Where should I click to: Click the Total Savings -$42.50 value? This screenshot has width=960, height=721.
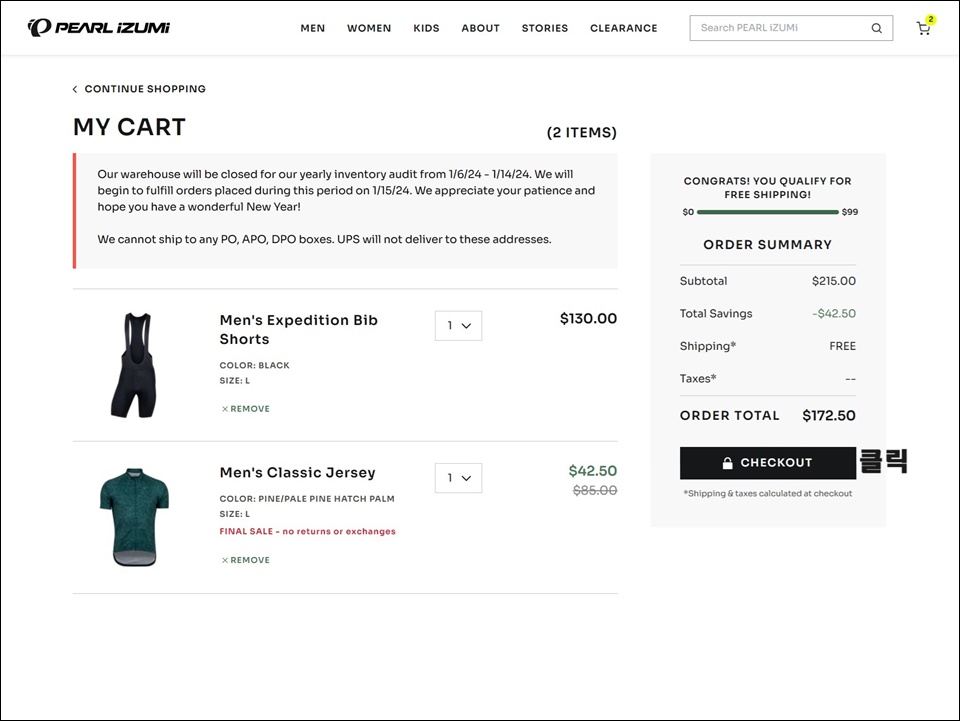tap(834, 313)
